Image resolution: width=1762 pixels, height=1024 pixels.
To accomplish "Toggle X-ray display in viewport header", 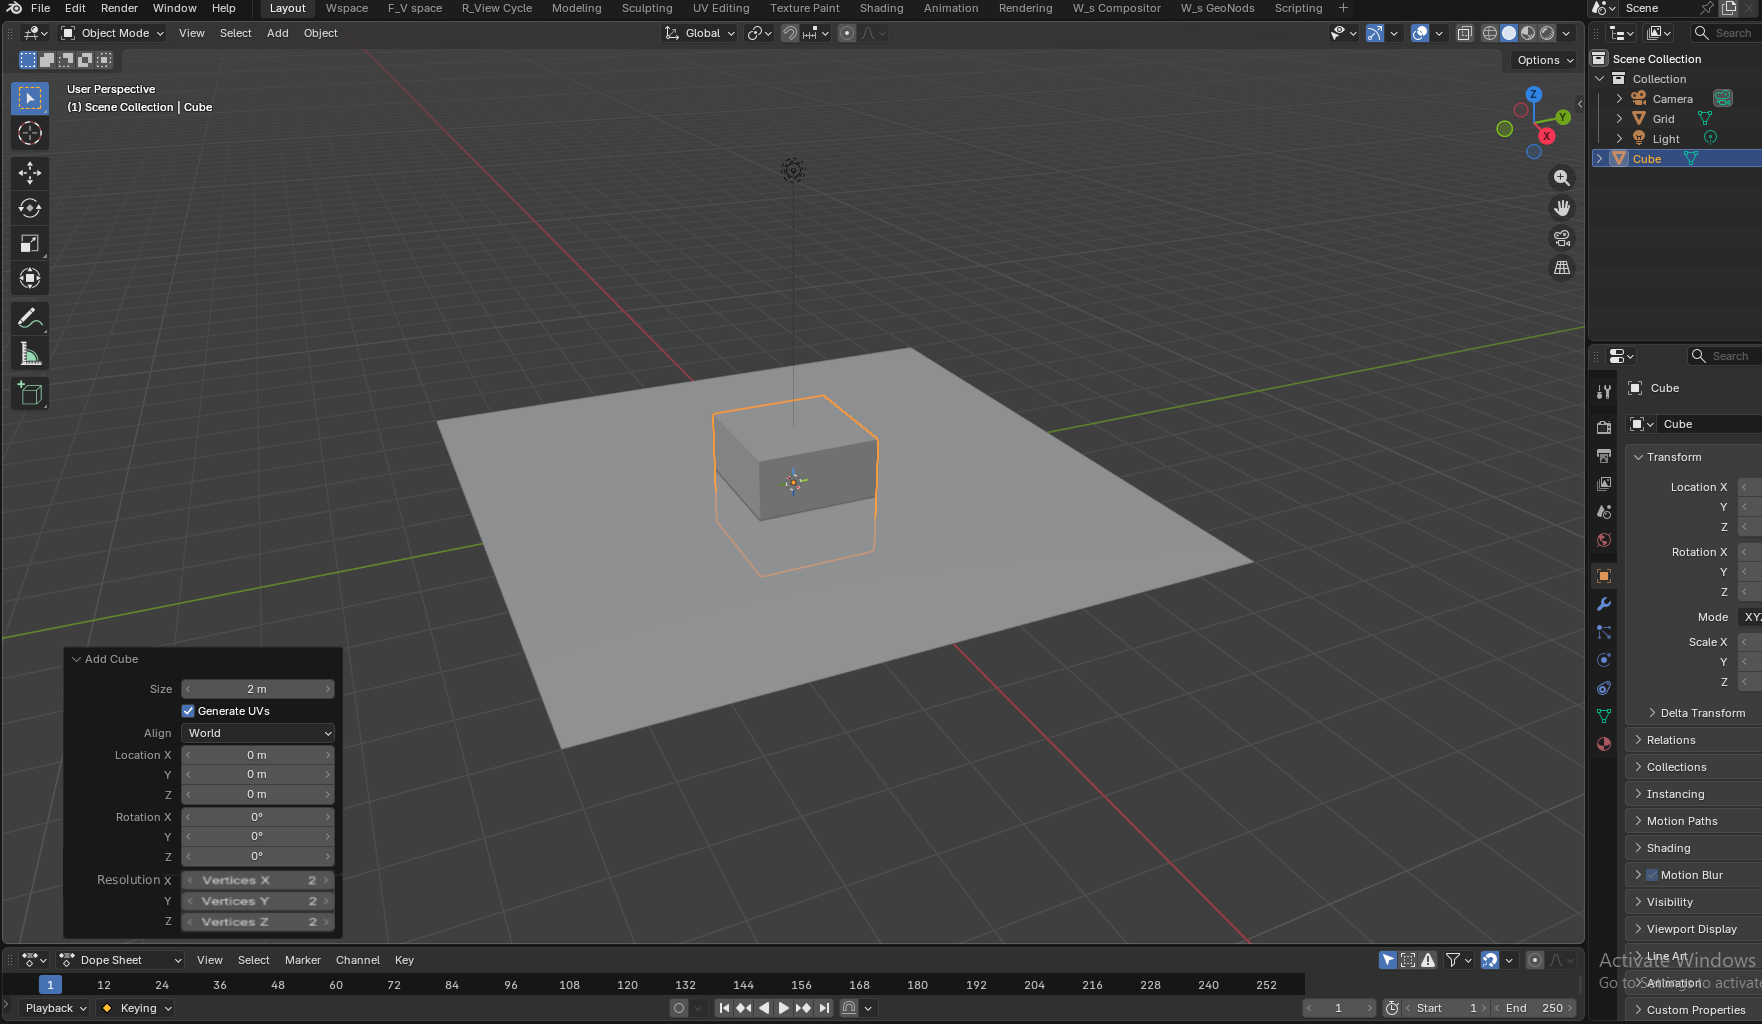I will point(1464,33).
